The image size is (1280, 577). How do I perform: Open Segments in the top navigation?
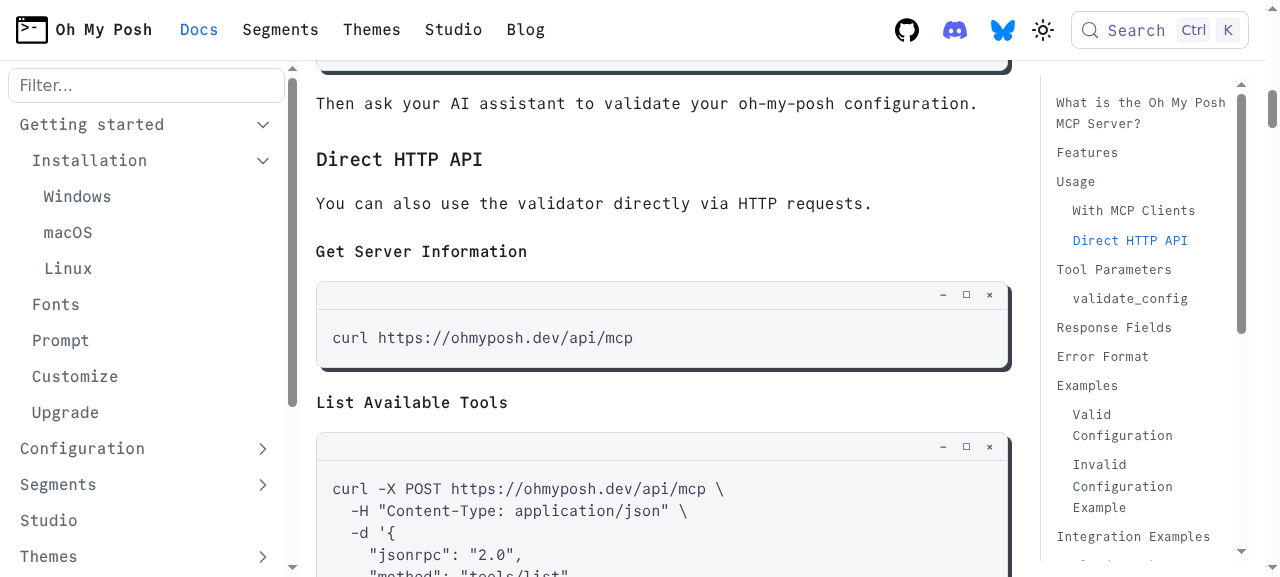click(280, 30)
